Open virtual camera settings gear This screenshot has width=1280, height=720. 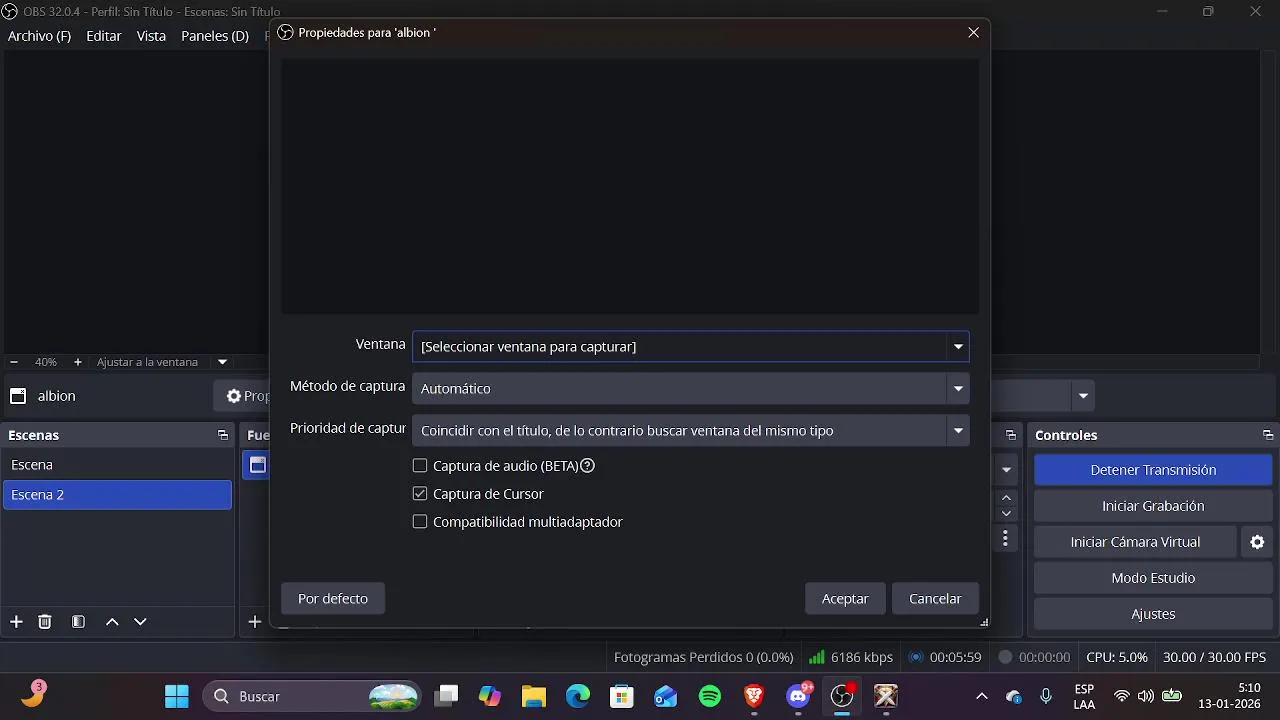1257,542
